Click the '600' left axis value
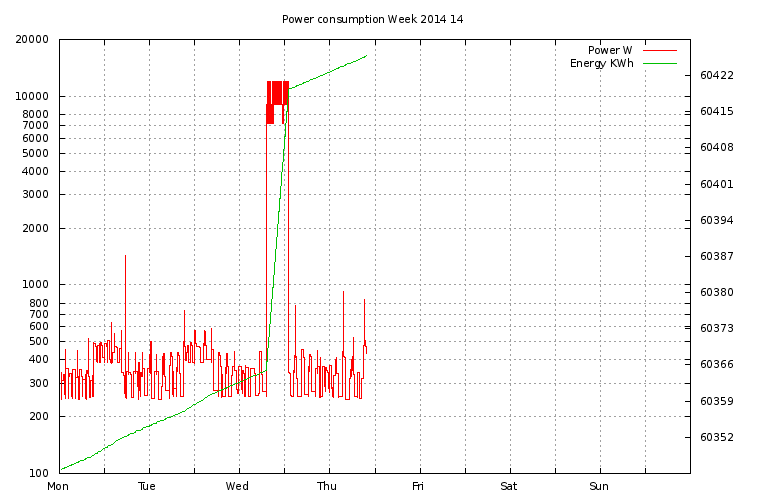The width and height of the screenshot is (768, 500). [x=39, y=326]
